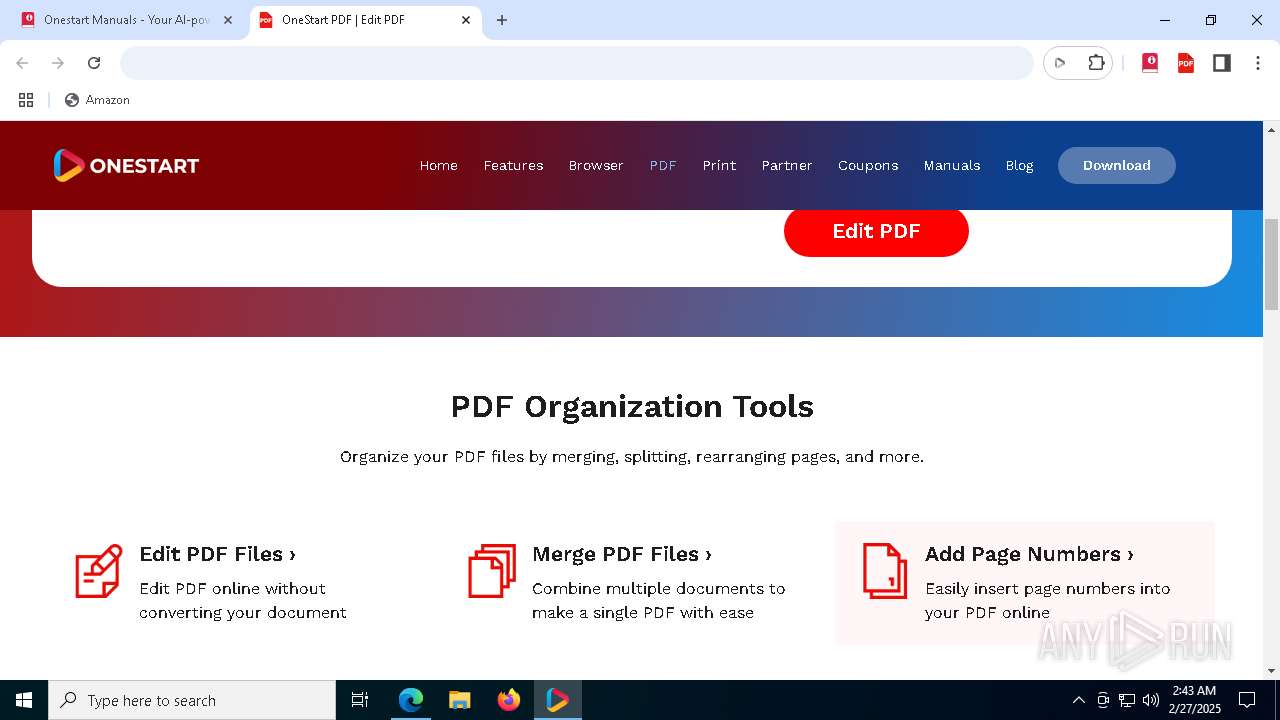Click the PDF Organization Tools heading

632,406
